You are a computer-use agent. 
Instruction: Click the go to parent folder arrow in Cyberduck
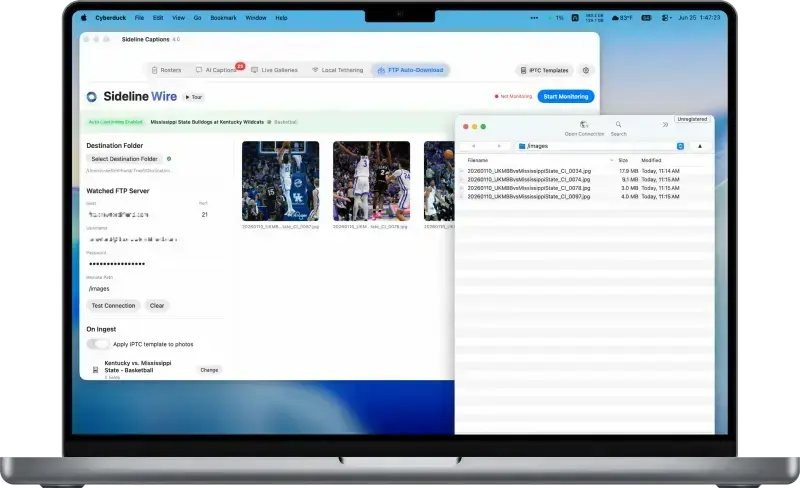[x=700, y=146]
